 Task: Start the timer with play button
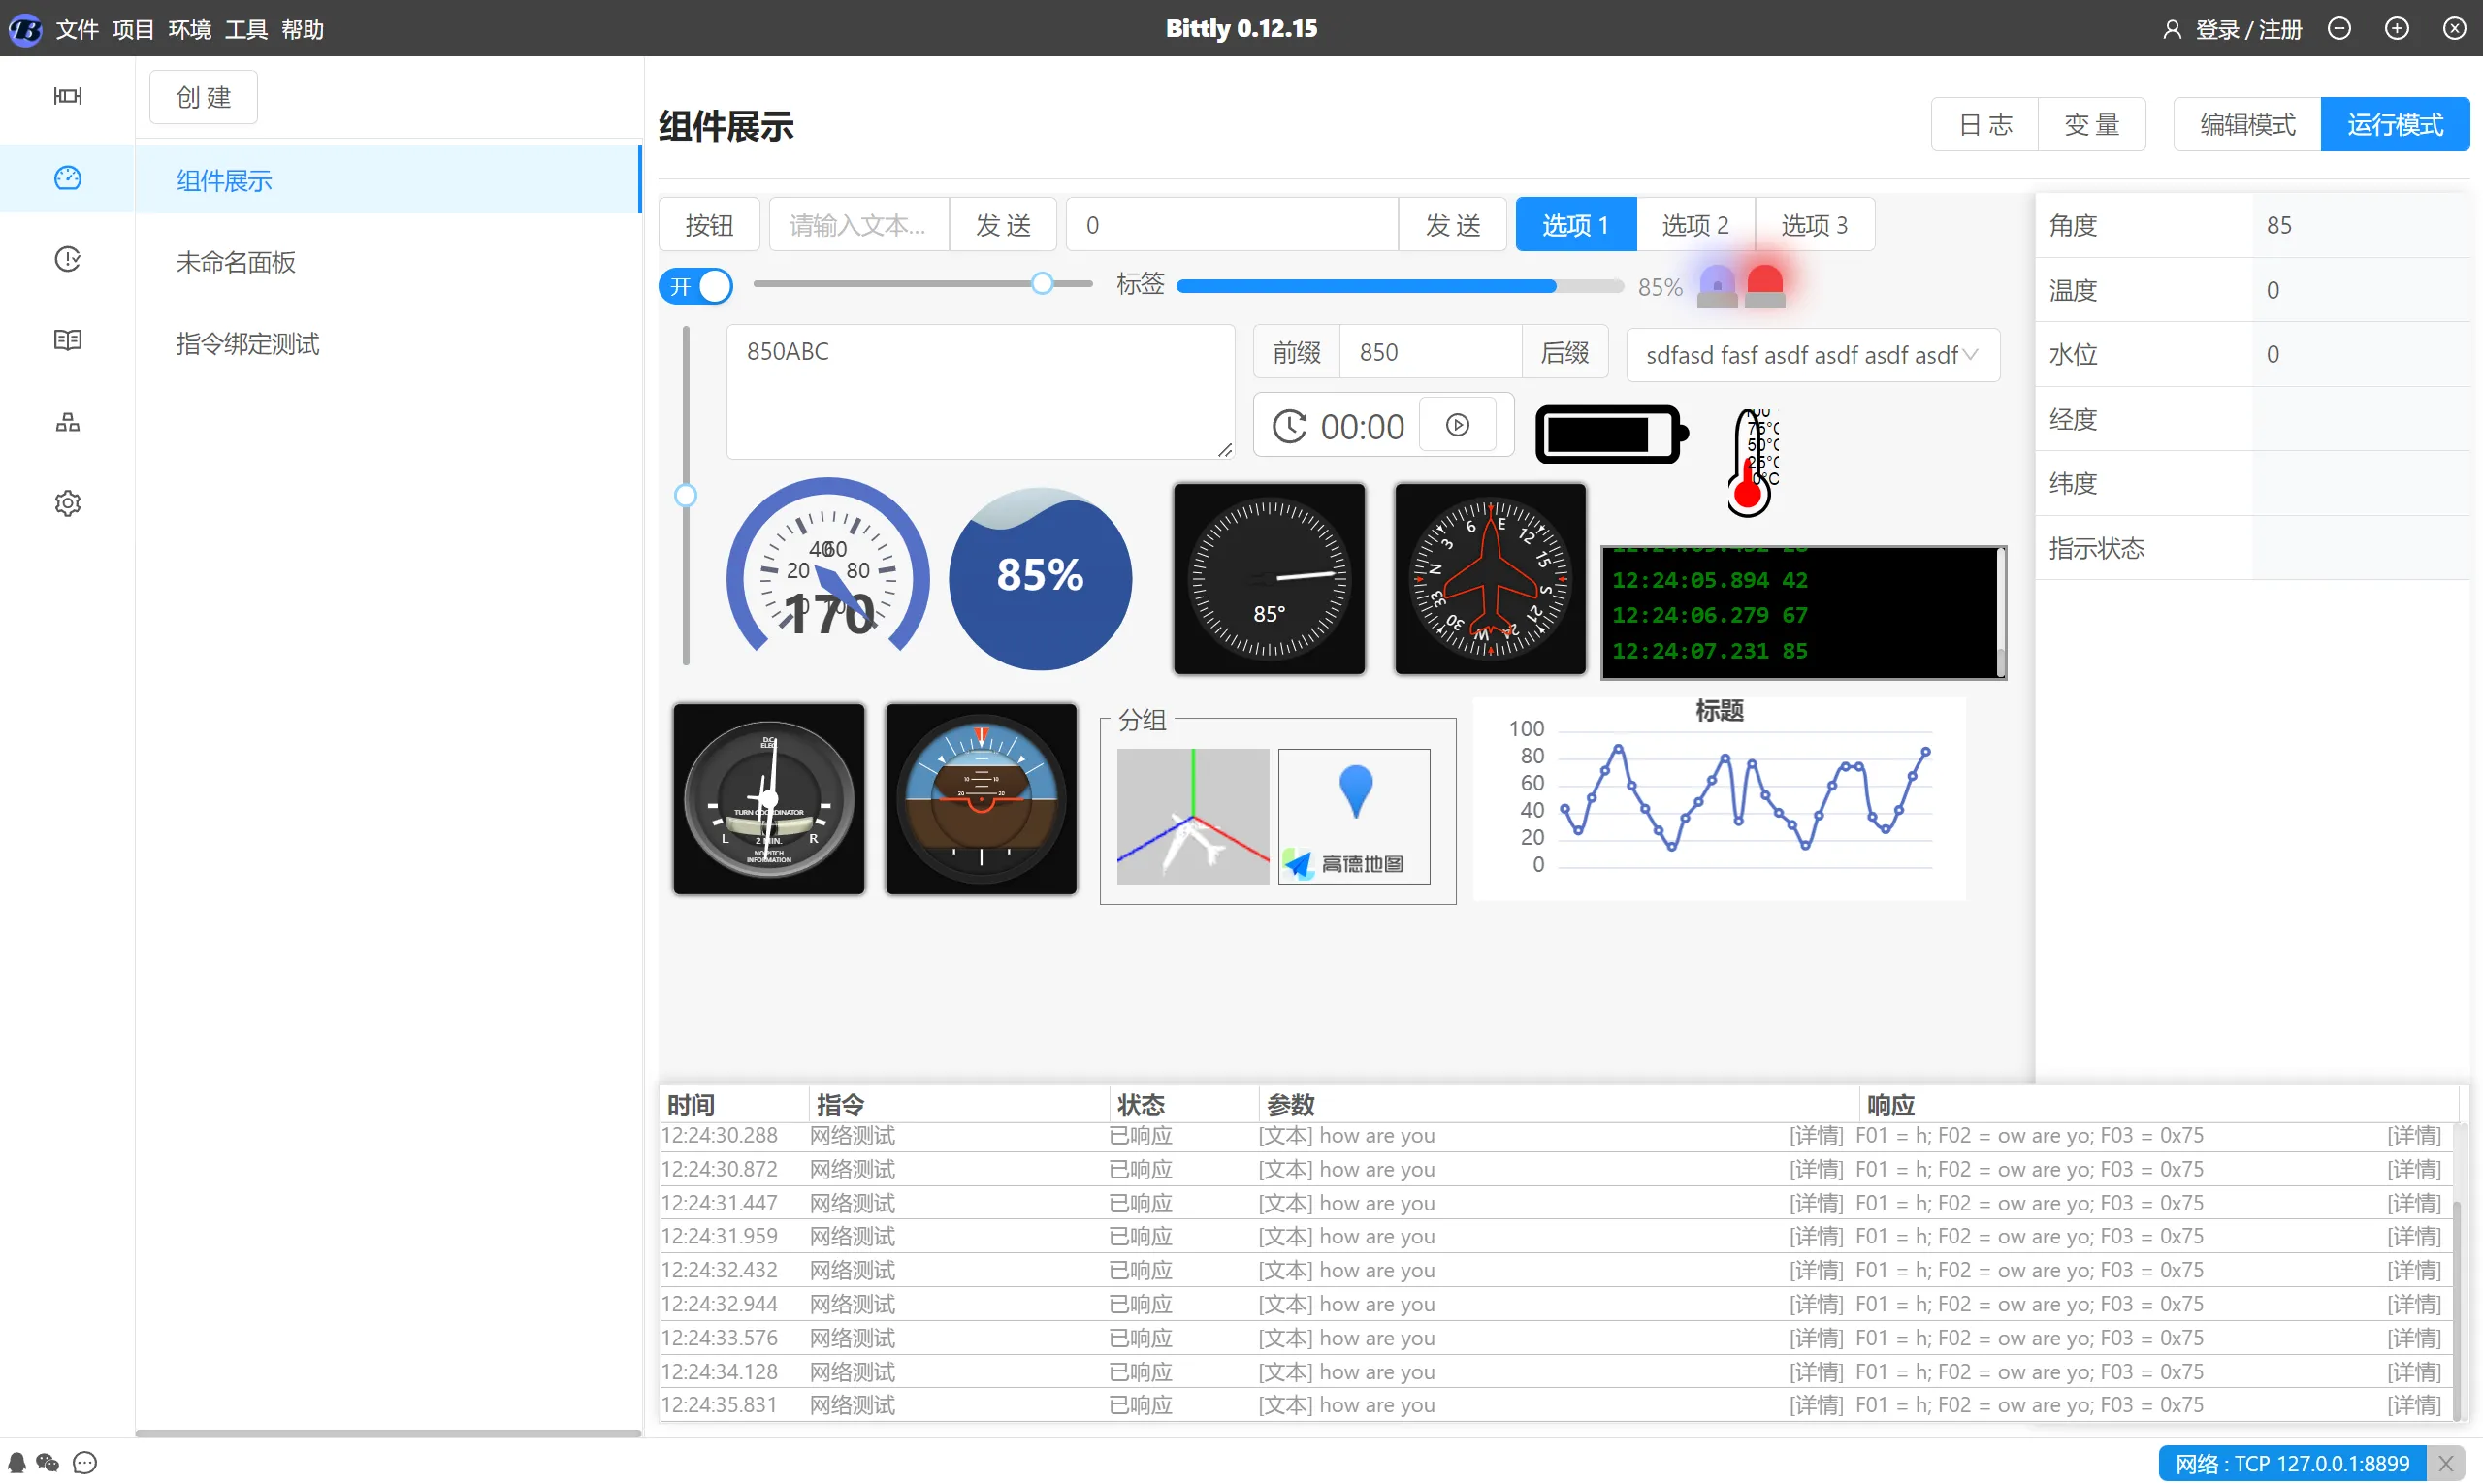1458,425
